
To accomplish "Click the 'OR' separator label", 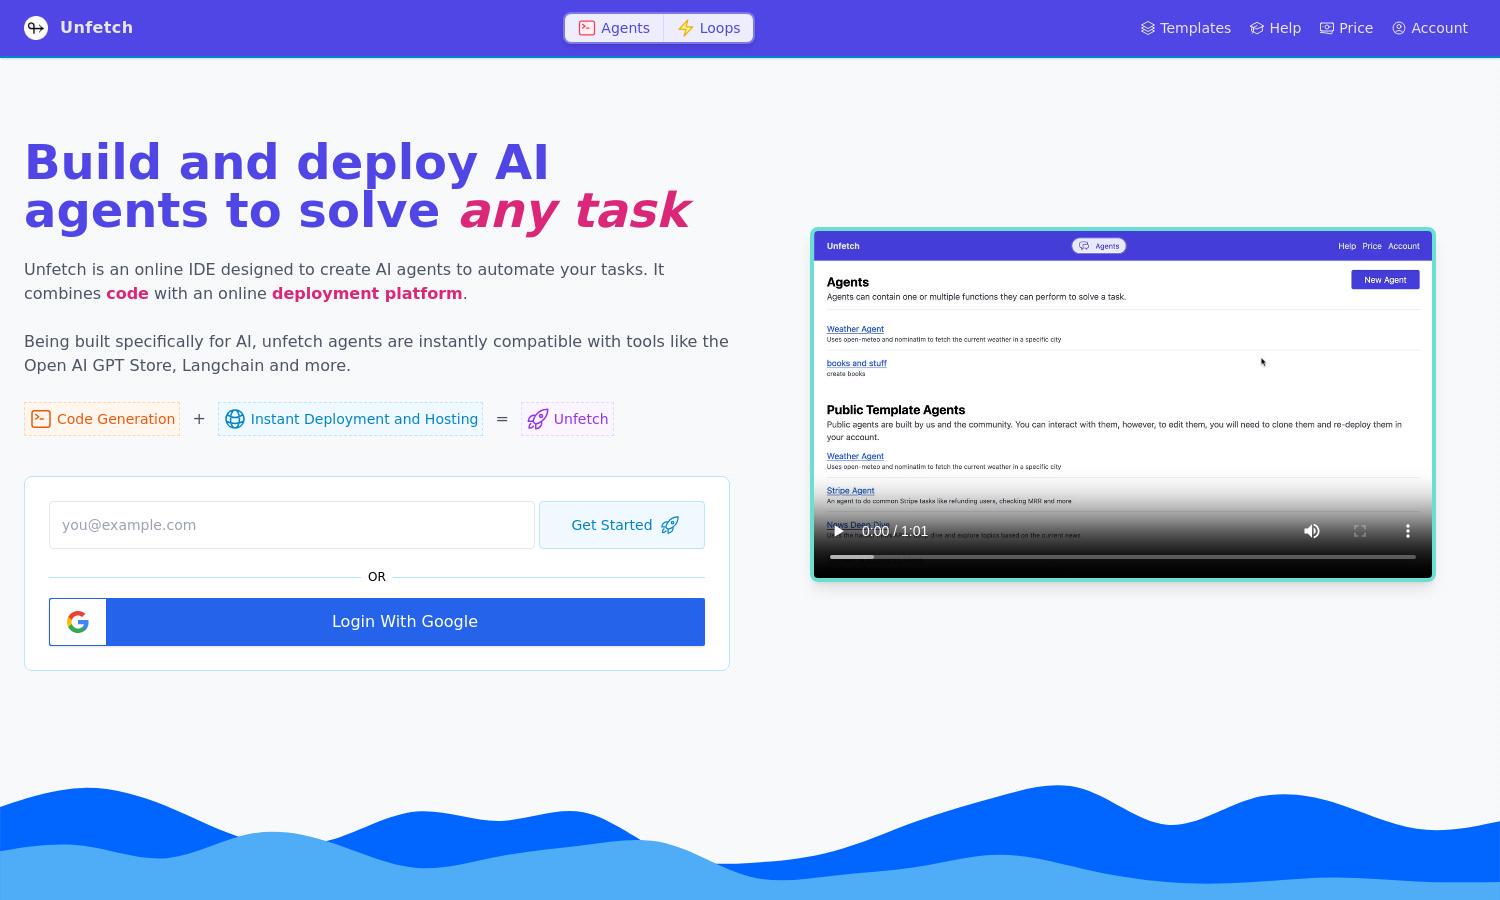I will point(377,577).
